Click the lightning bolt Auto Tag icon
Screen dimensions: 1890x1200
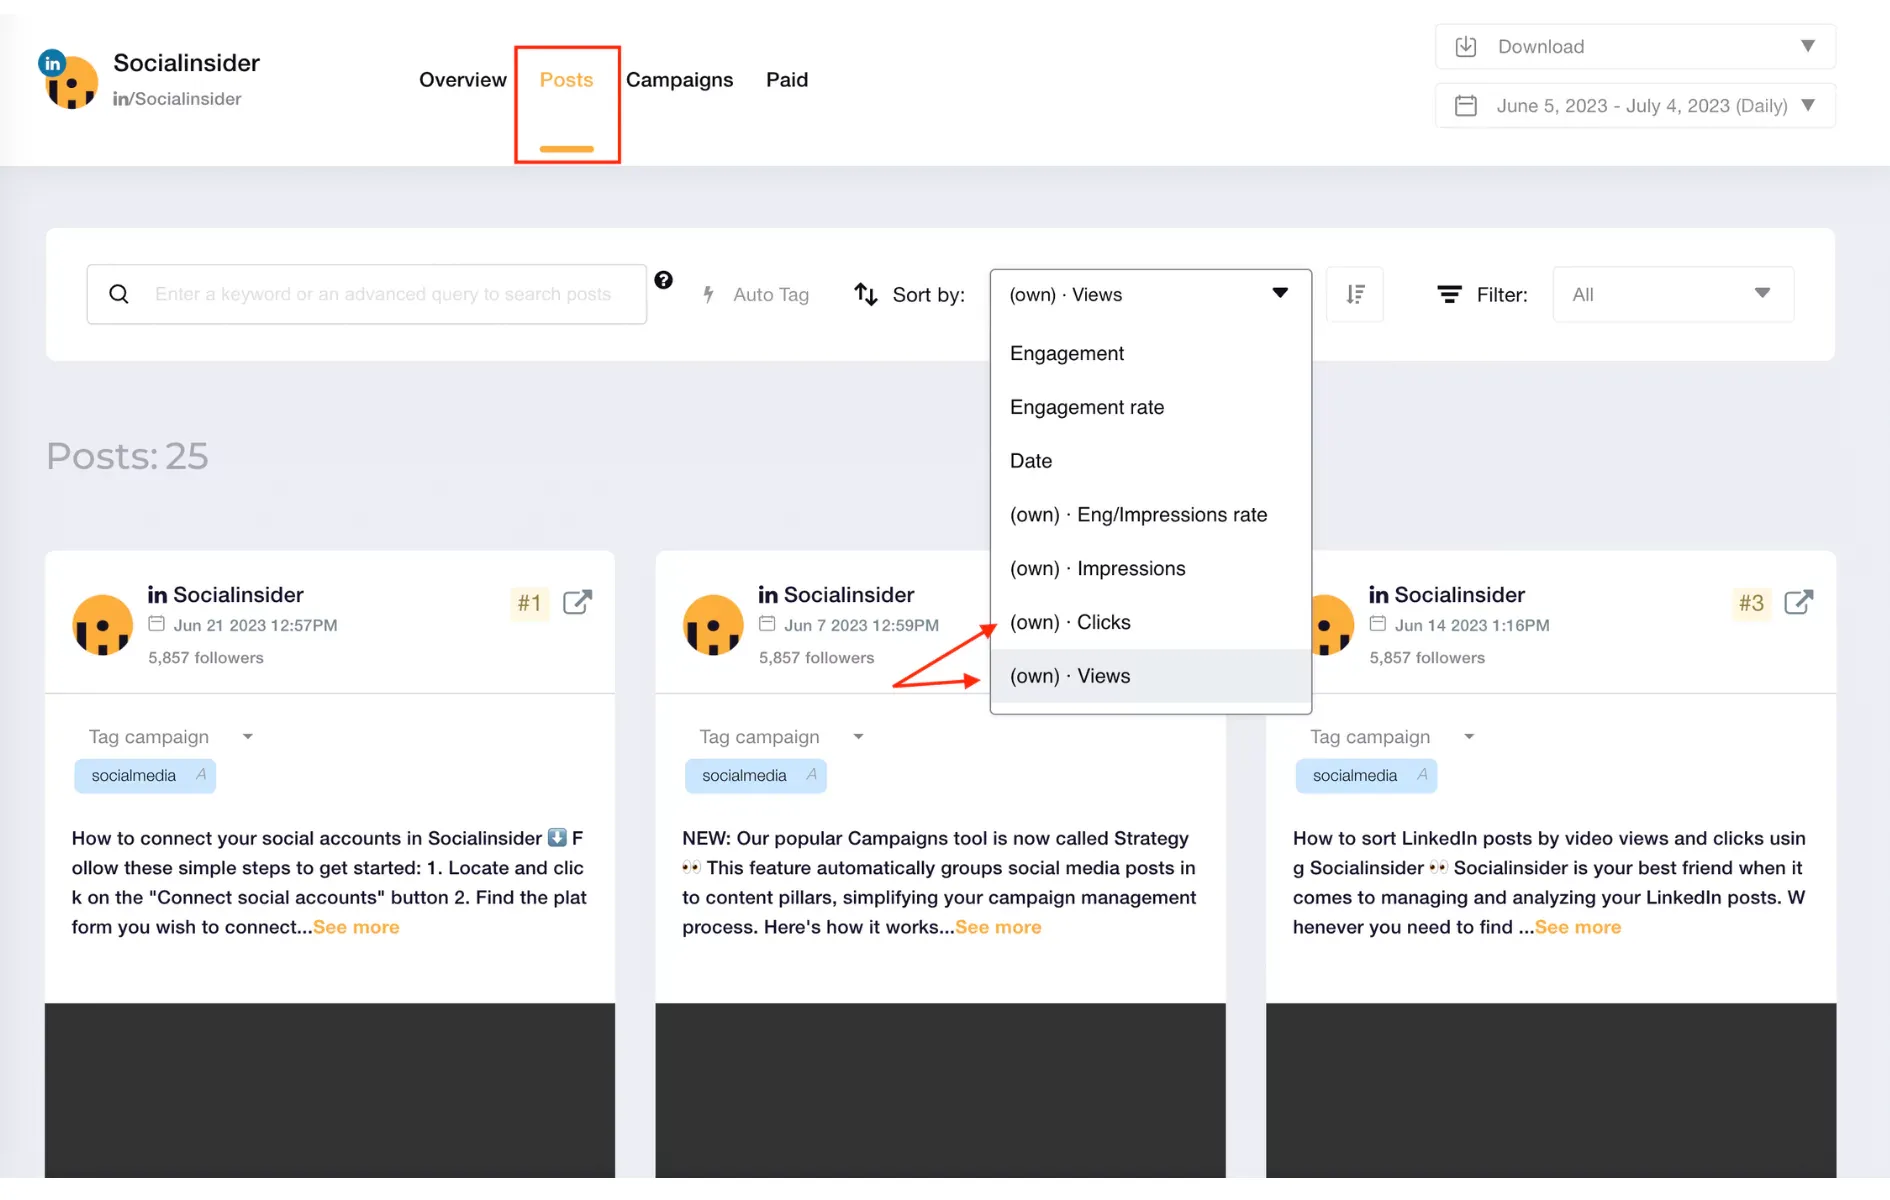[x=708, y=295]
